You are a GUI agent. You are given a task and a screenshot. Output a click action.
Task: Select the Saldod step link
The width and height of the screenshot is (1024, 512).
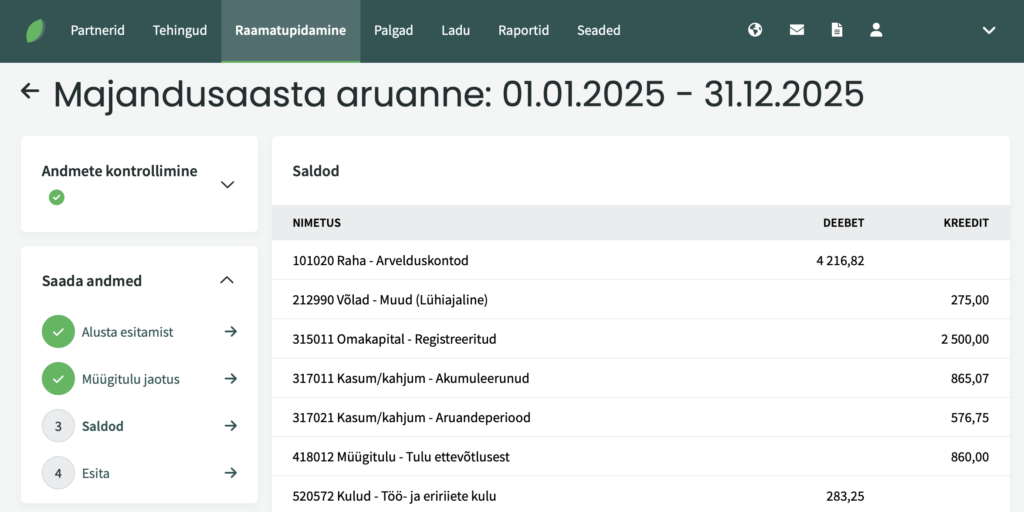tap(103, 426)
